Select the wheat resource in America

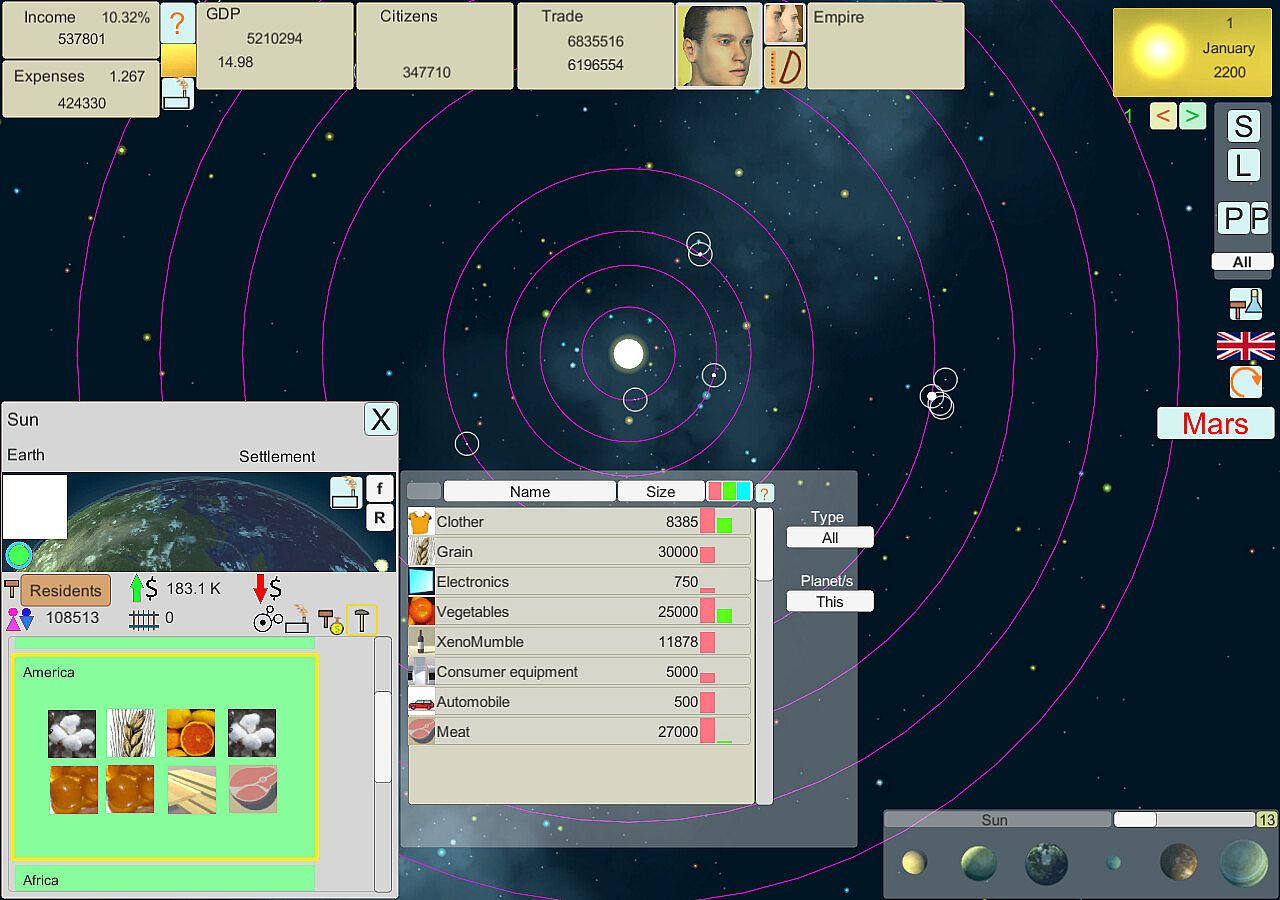(x=131, y=733)
